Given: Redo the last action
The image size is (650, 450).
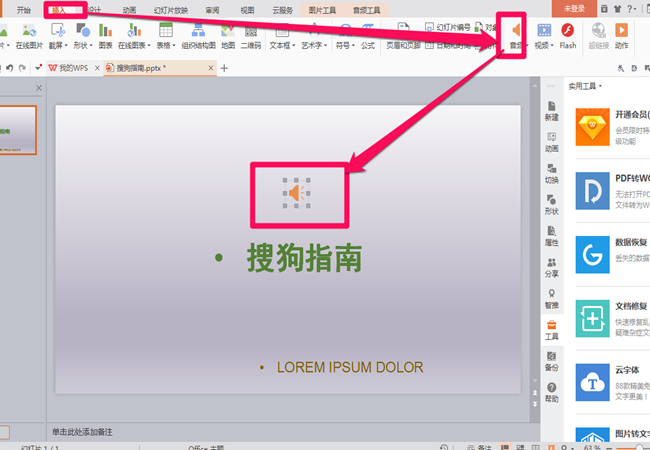Looking at the screenshot, I should [22, 68].
